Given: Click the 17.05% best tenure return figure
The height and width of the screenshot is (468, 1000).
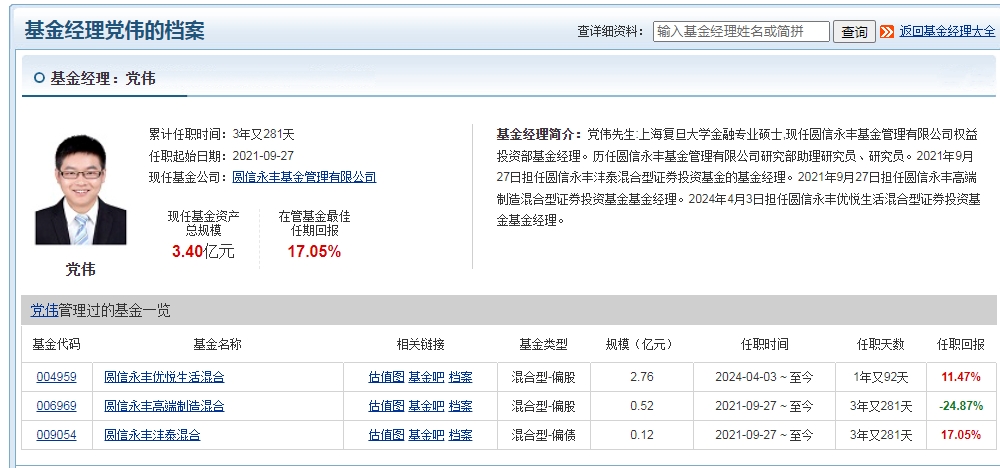Looking at the screenshot, I should (314, 251).
